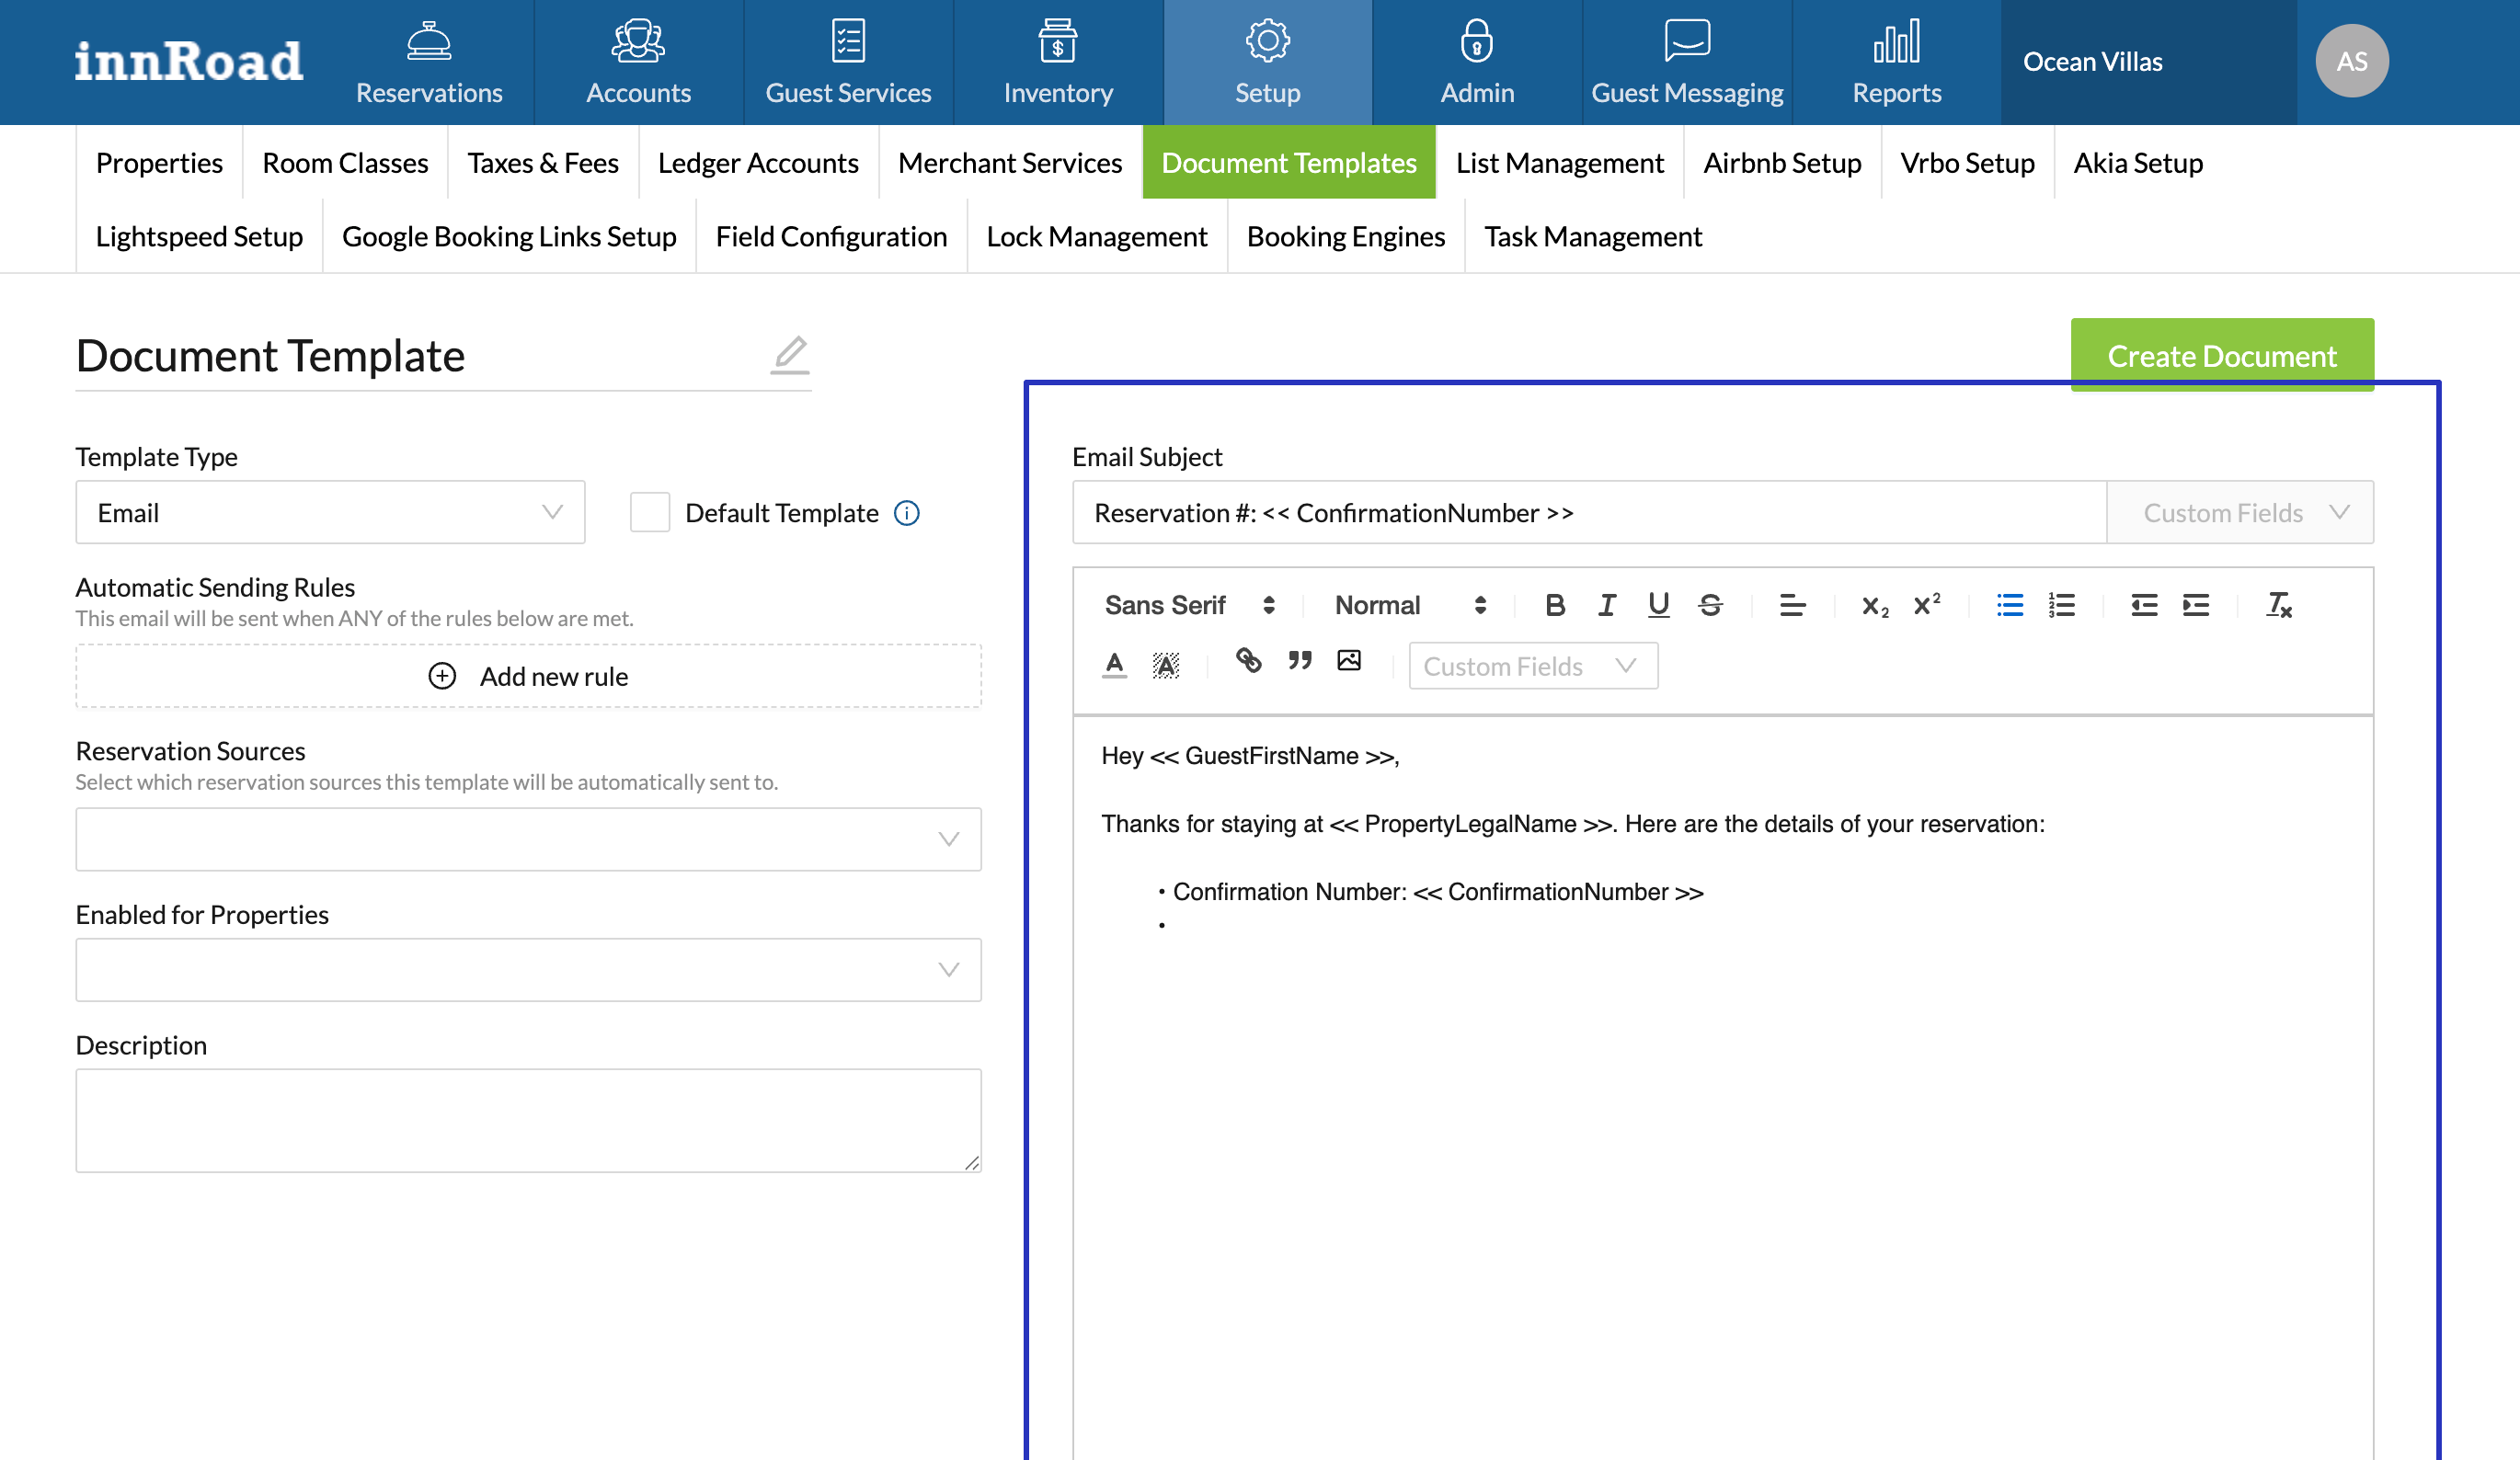Enable the Default Template checkbox
This screenshot has width=2520, height=1460.
[x=649, y=513]
